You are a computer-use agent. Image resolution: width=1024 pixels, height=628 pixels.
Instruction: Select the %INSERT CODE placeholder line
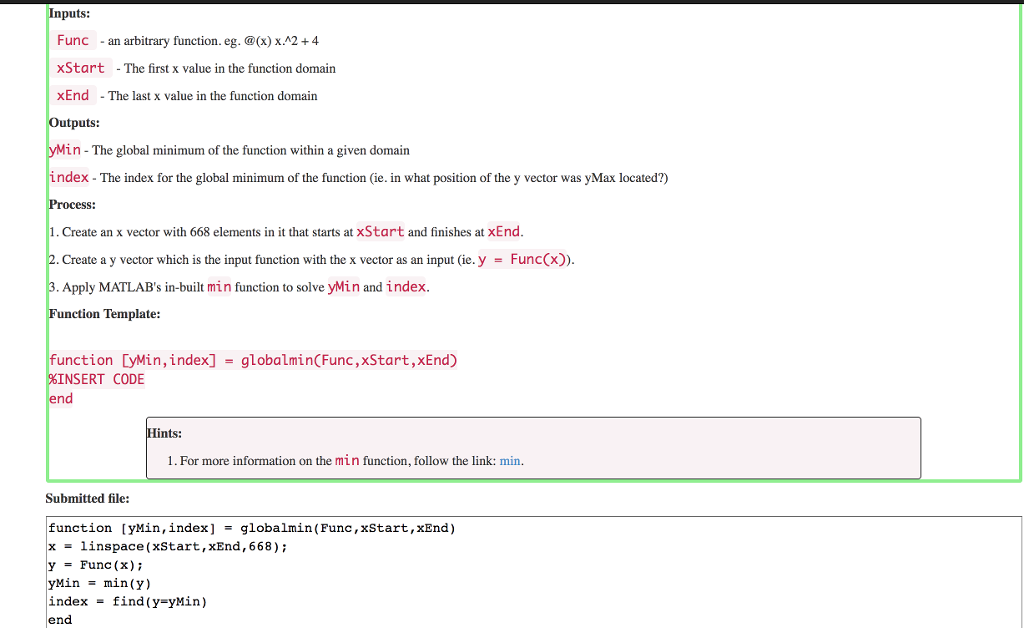pyautogui.click(x=96, y=379)
